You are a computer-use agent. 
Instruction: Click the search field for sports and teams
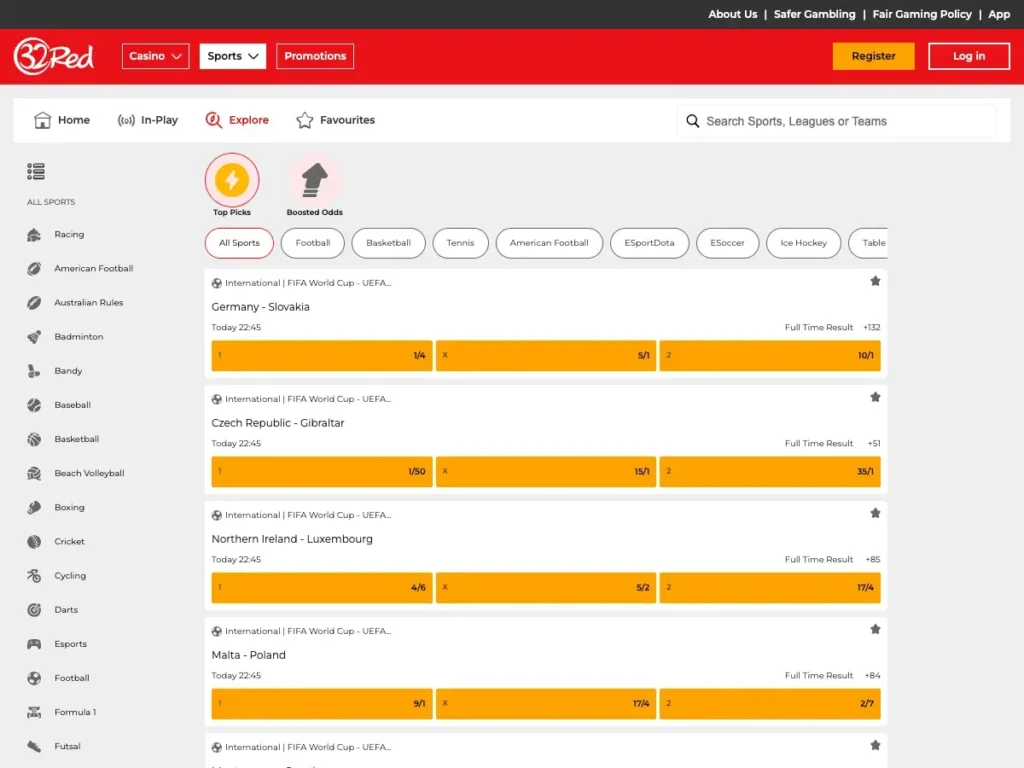(x=840, y=120)
